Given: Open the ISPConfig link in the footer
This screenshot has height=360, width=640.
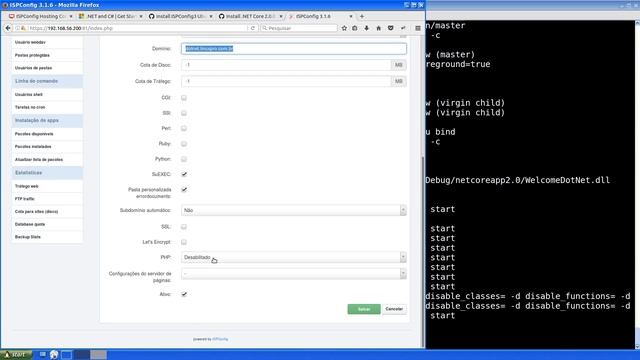Looking at the screenshot, I should coord(220,339).
